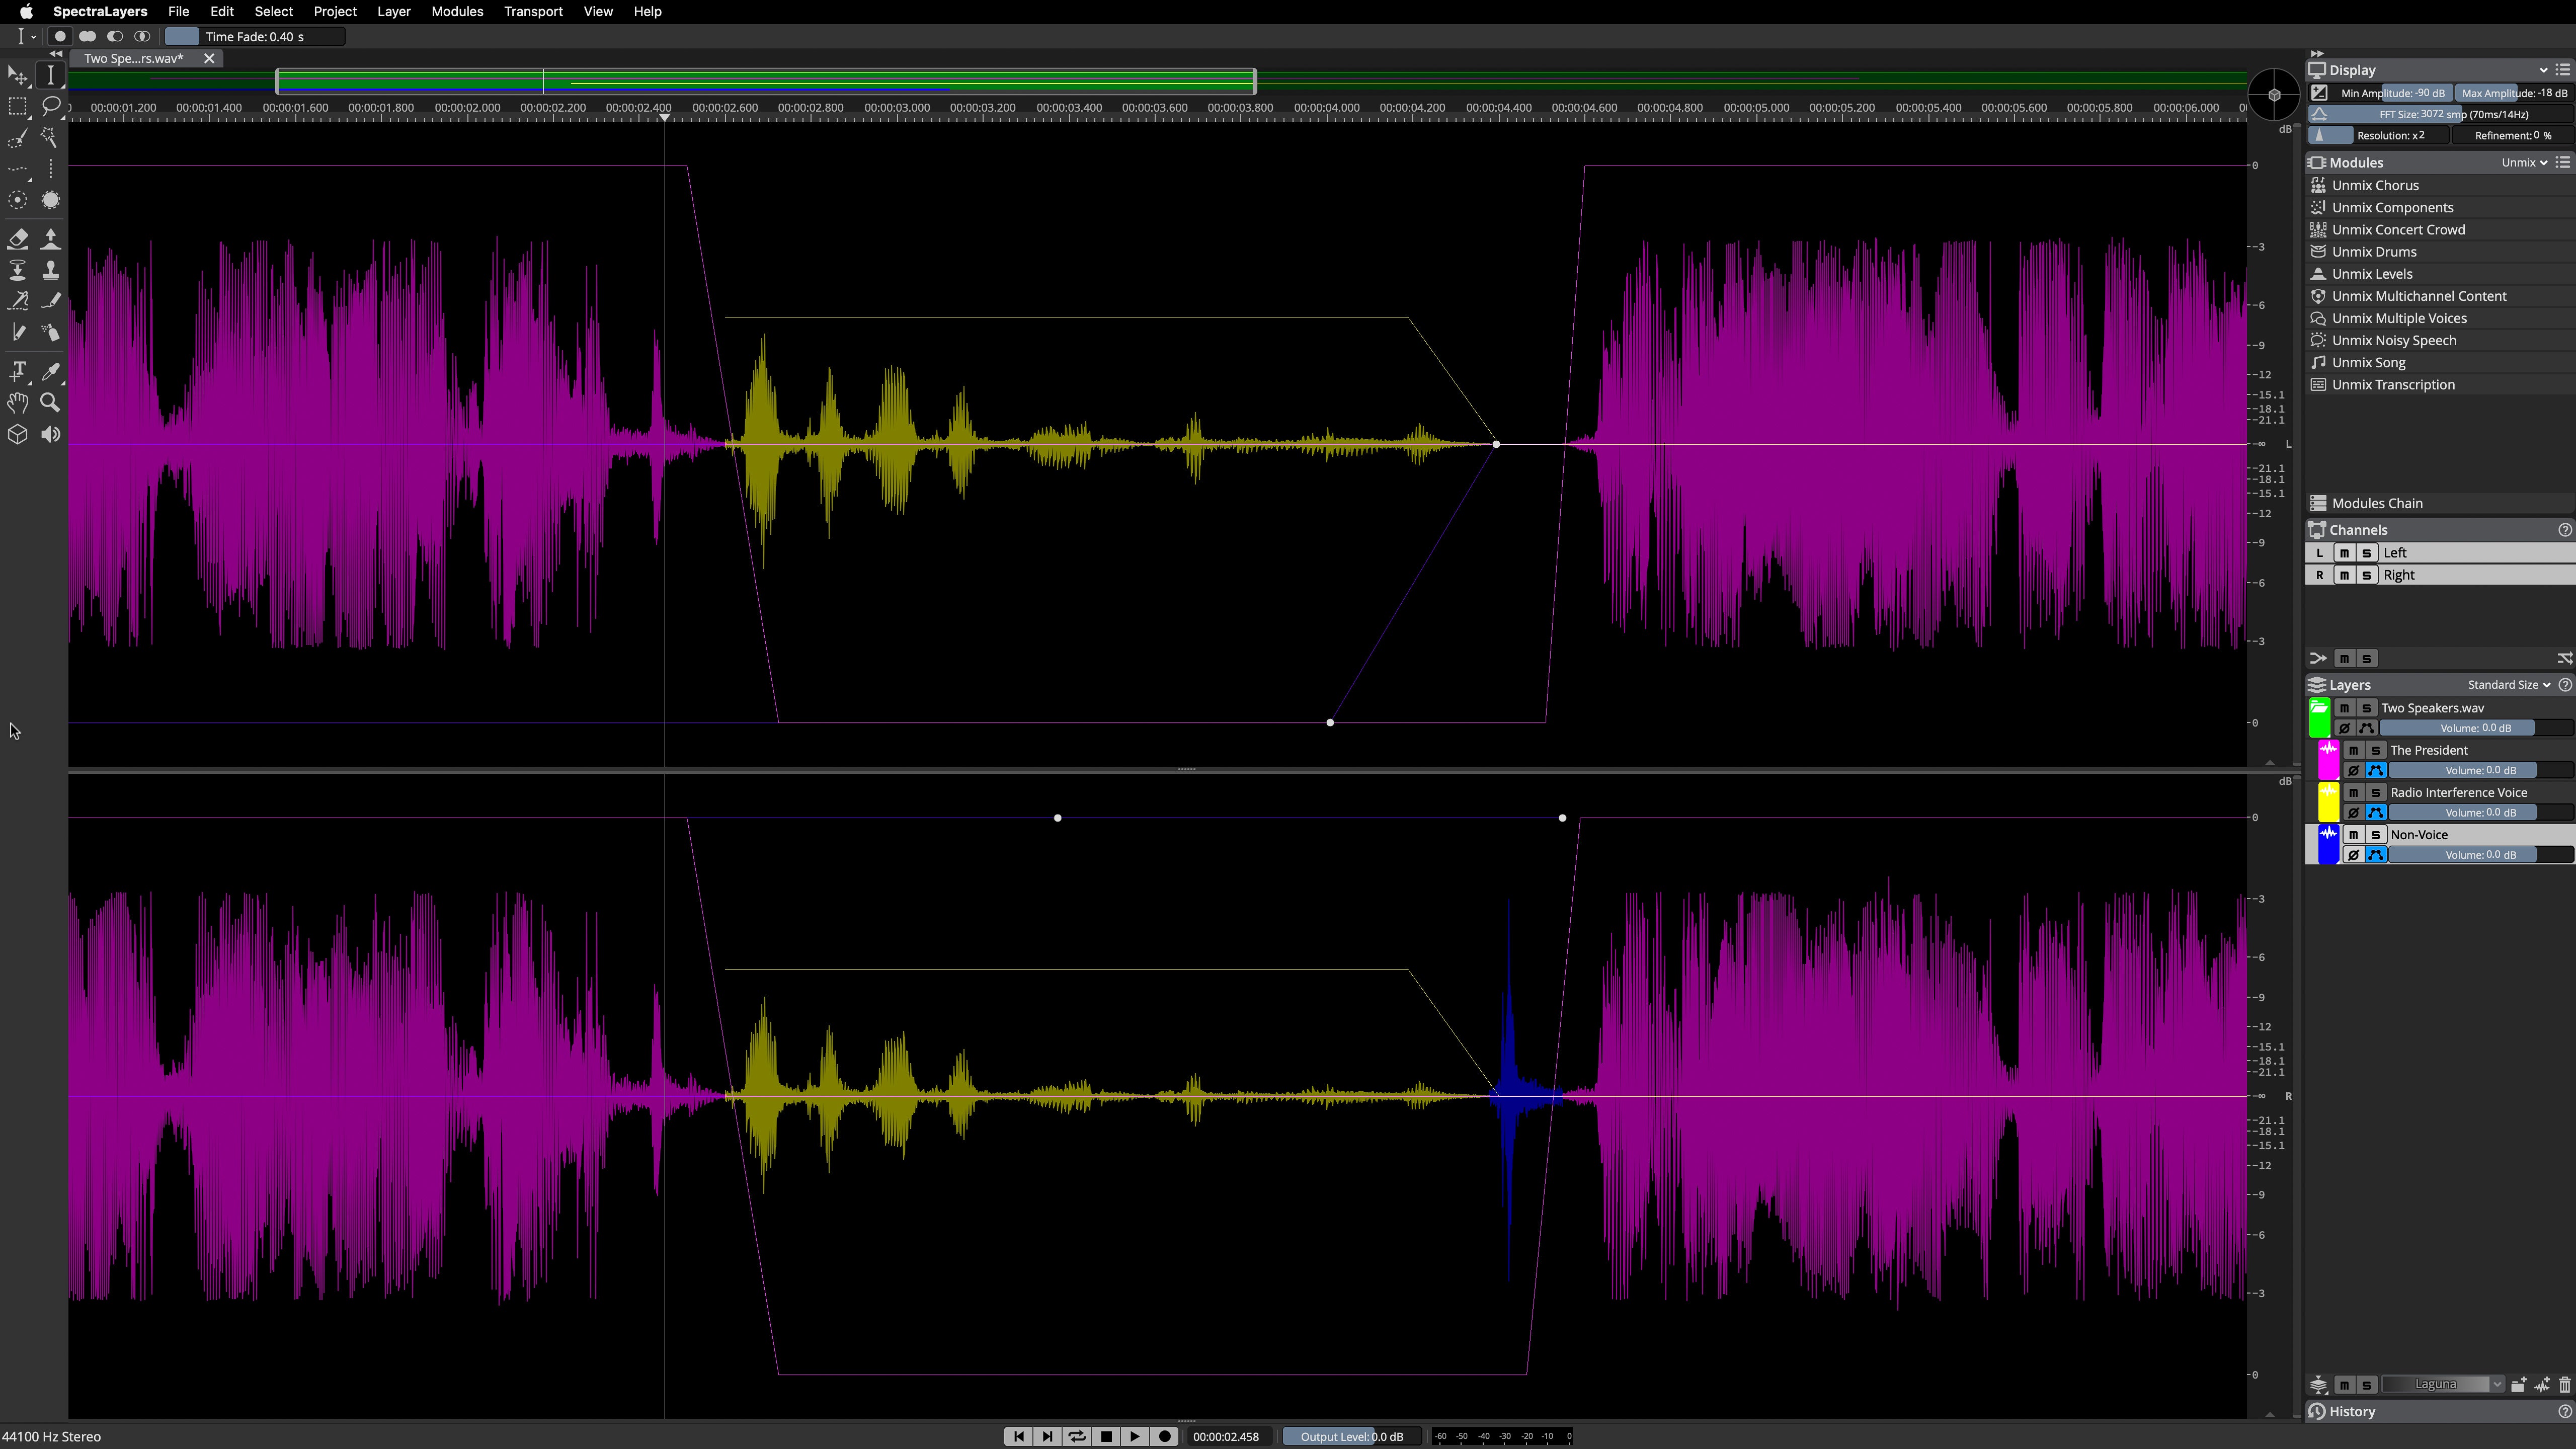Toggle the loop playback button

click(x=1076, y=1436)
